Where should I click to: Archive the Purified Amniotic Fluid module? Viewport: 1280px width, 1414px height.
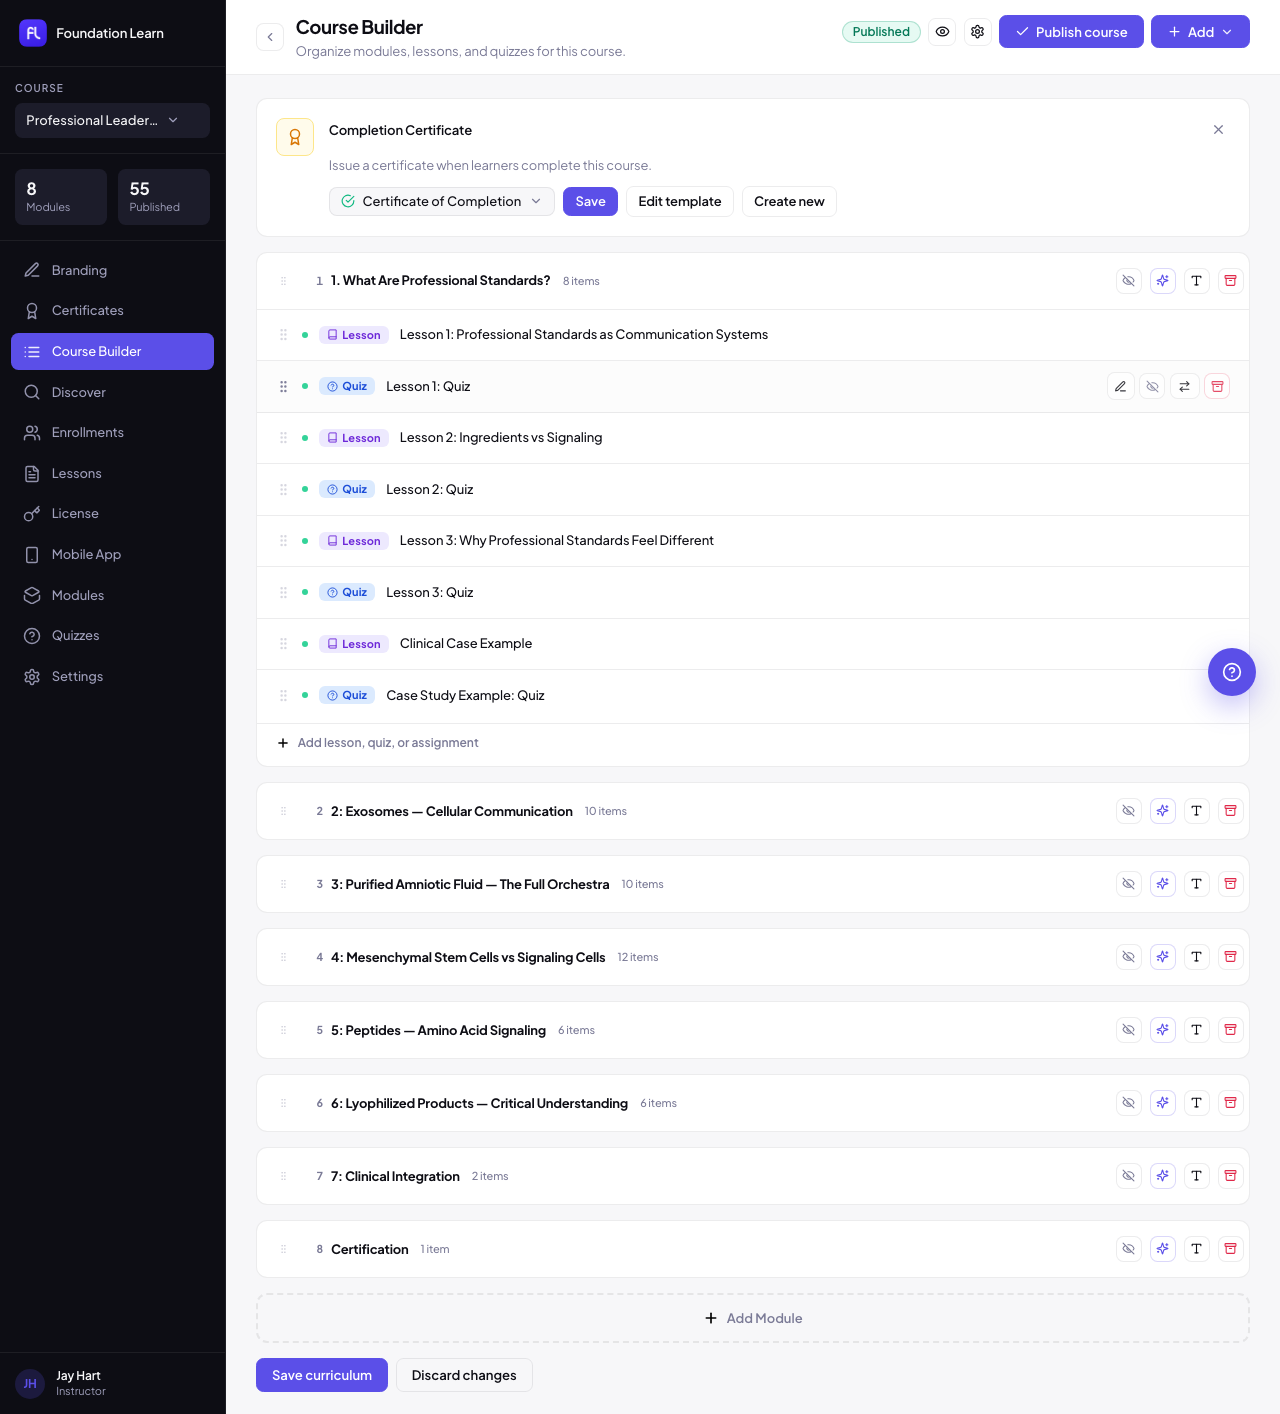pos(1231,884)
